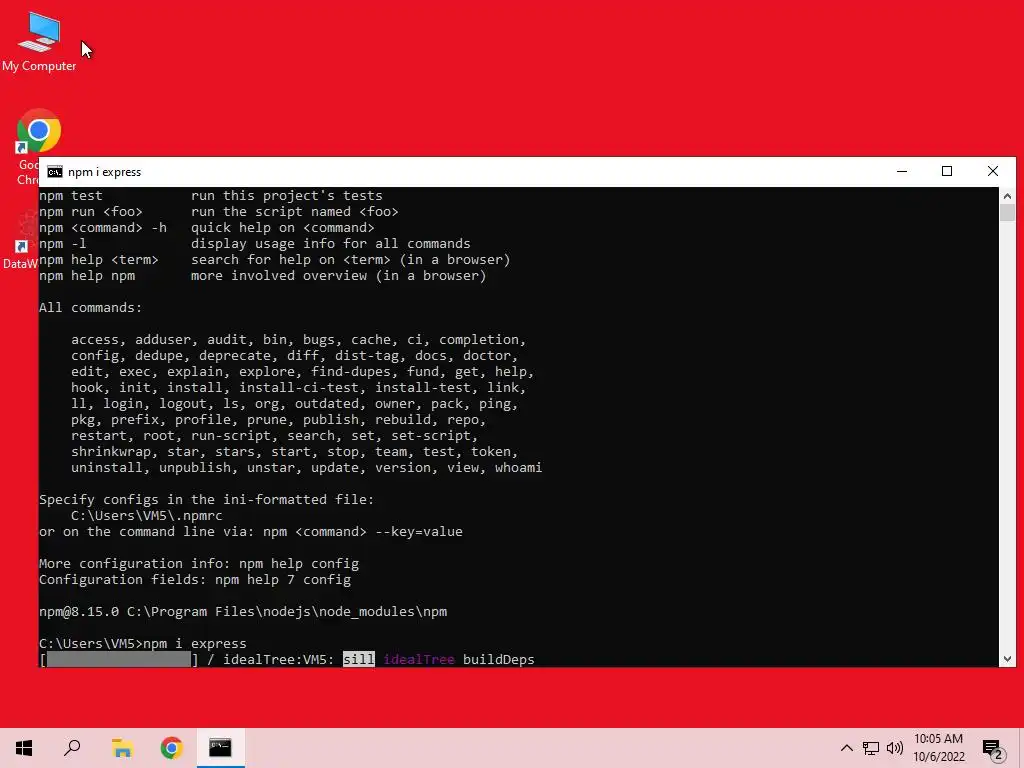Image resolution: width=1024 pixels, height=768 pixels.
Task: Click the 'npm -l' help line
Action: 255,244
